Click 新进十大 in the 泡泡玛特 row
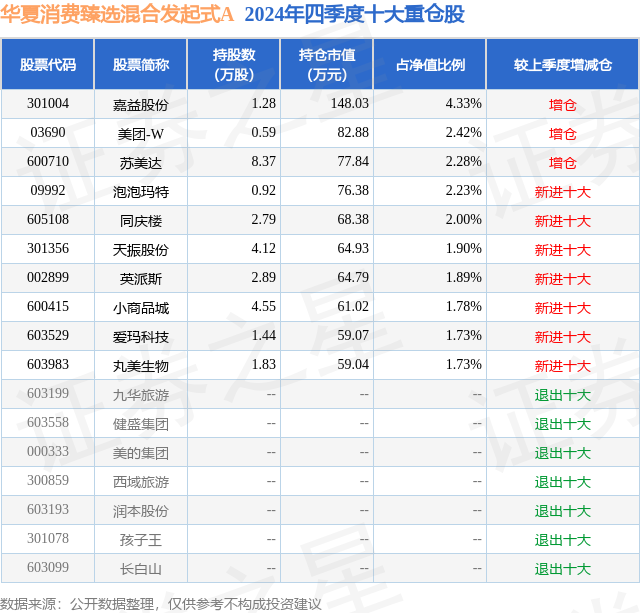The height and width of the screenshot is (613, 640). click(x=563, y=192)
